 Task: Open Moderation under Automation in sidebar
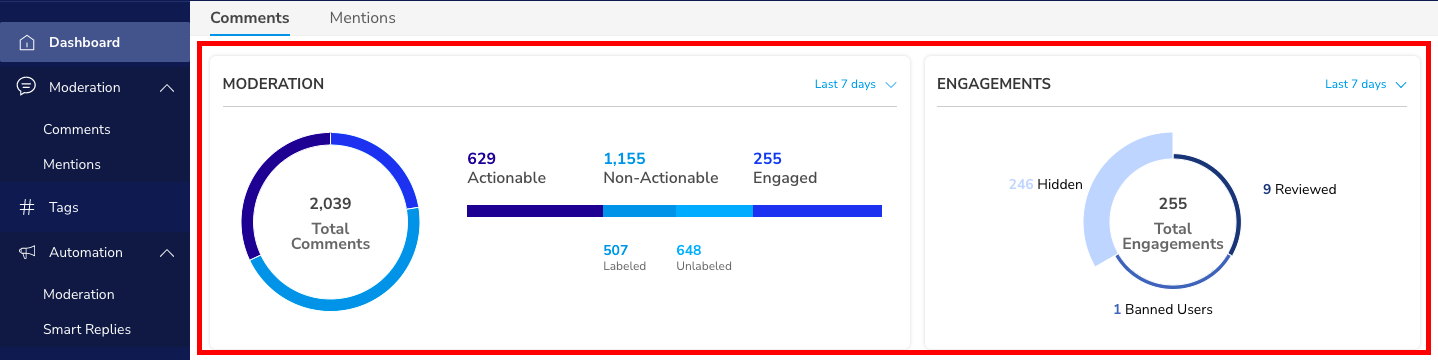point(79,294)
